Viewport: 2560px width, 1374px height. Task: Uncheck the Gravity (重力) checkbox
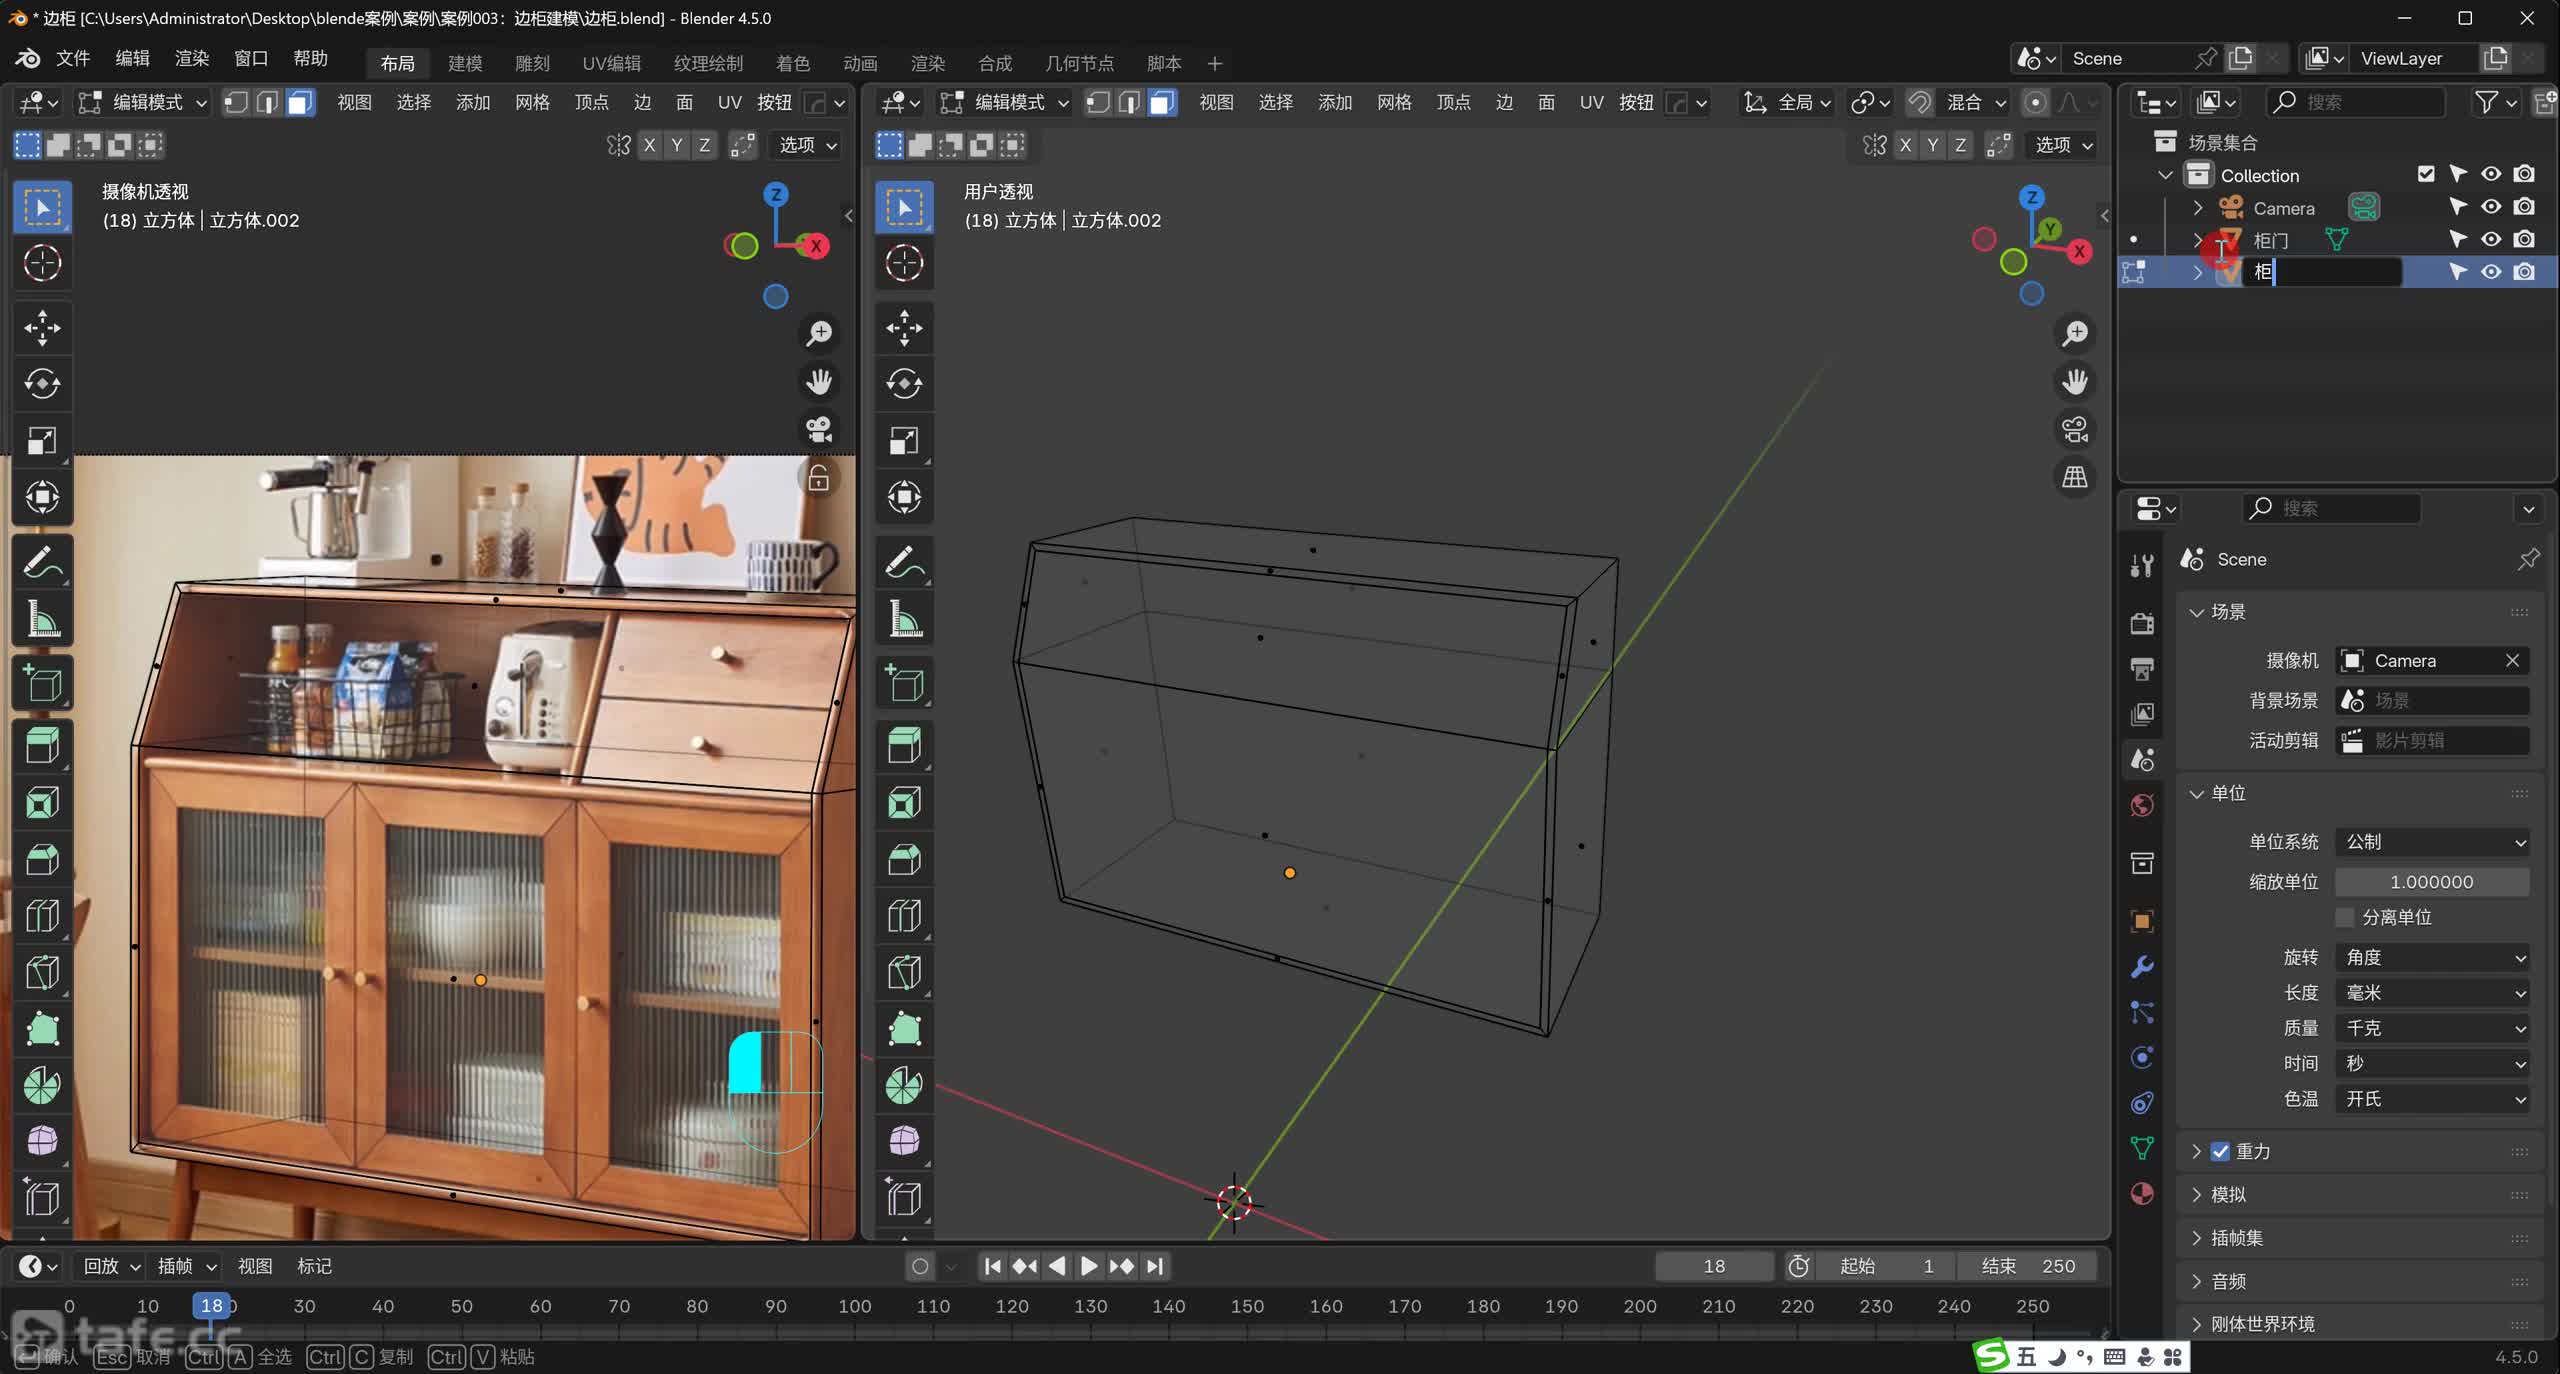(x=2221, y=1151)
